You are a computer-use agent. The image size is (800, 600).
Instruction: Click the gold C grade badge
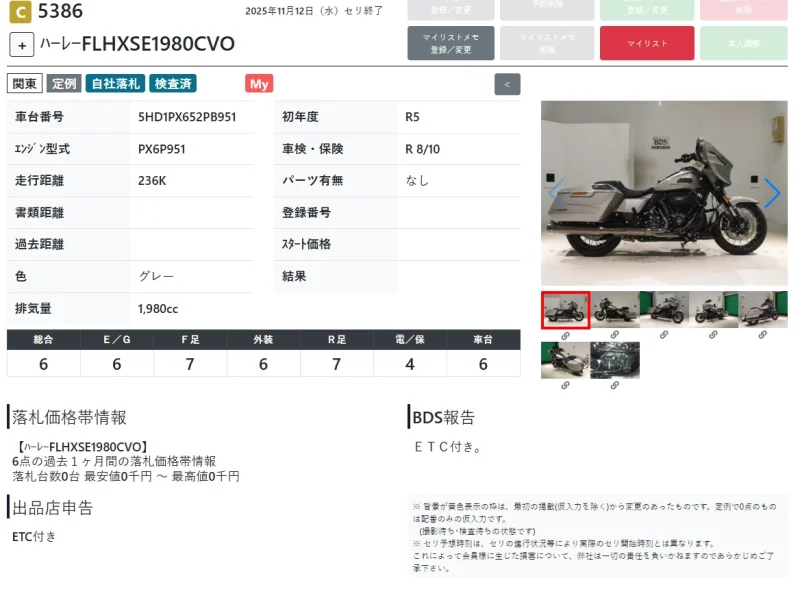[x=20, y=12]
